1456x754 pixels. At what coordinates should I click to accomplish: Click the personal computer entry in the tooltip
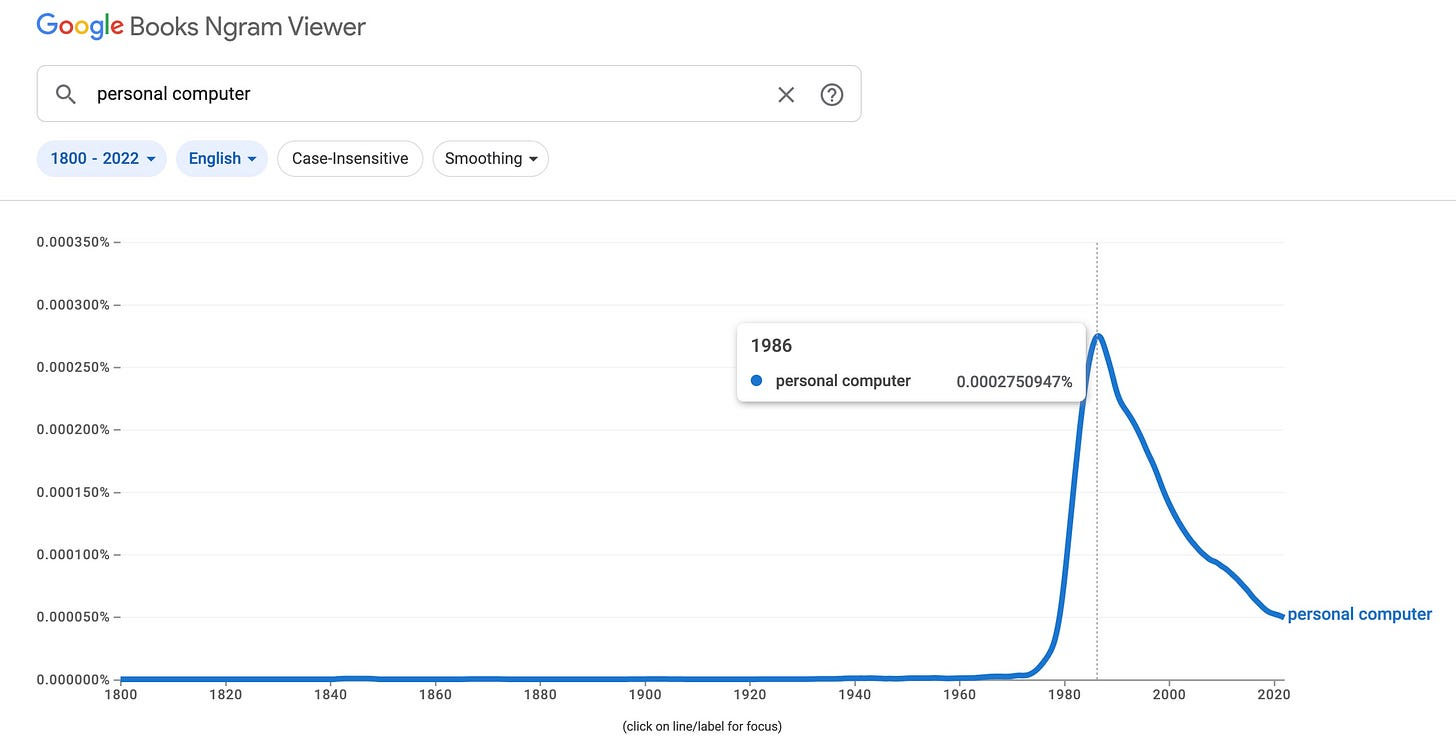click(843, 381)
